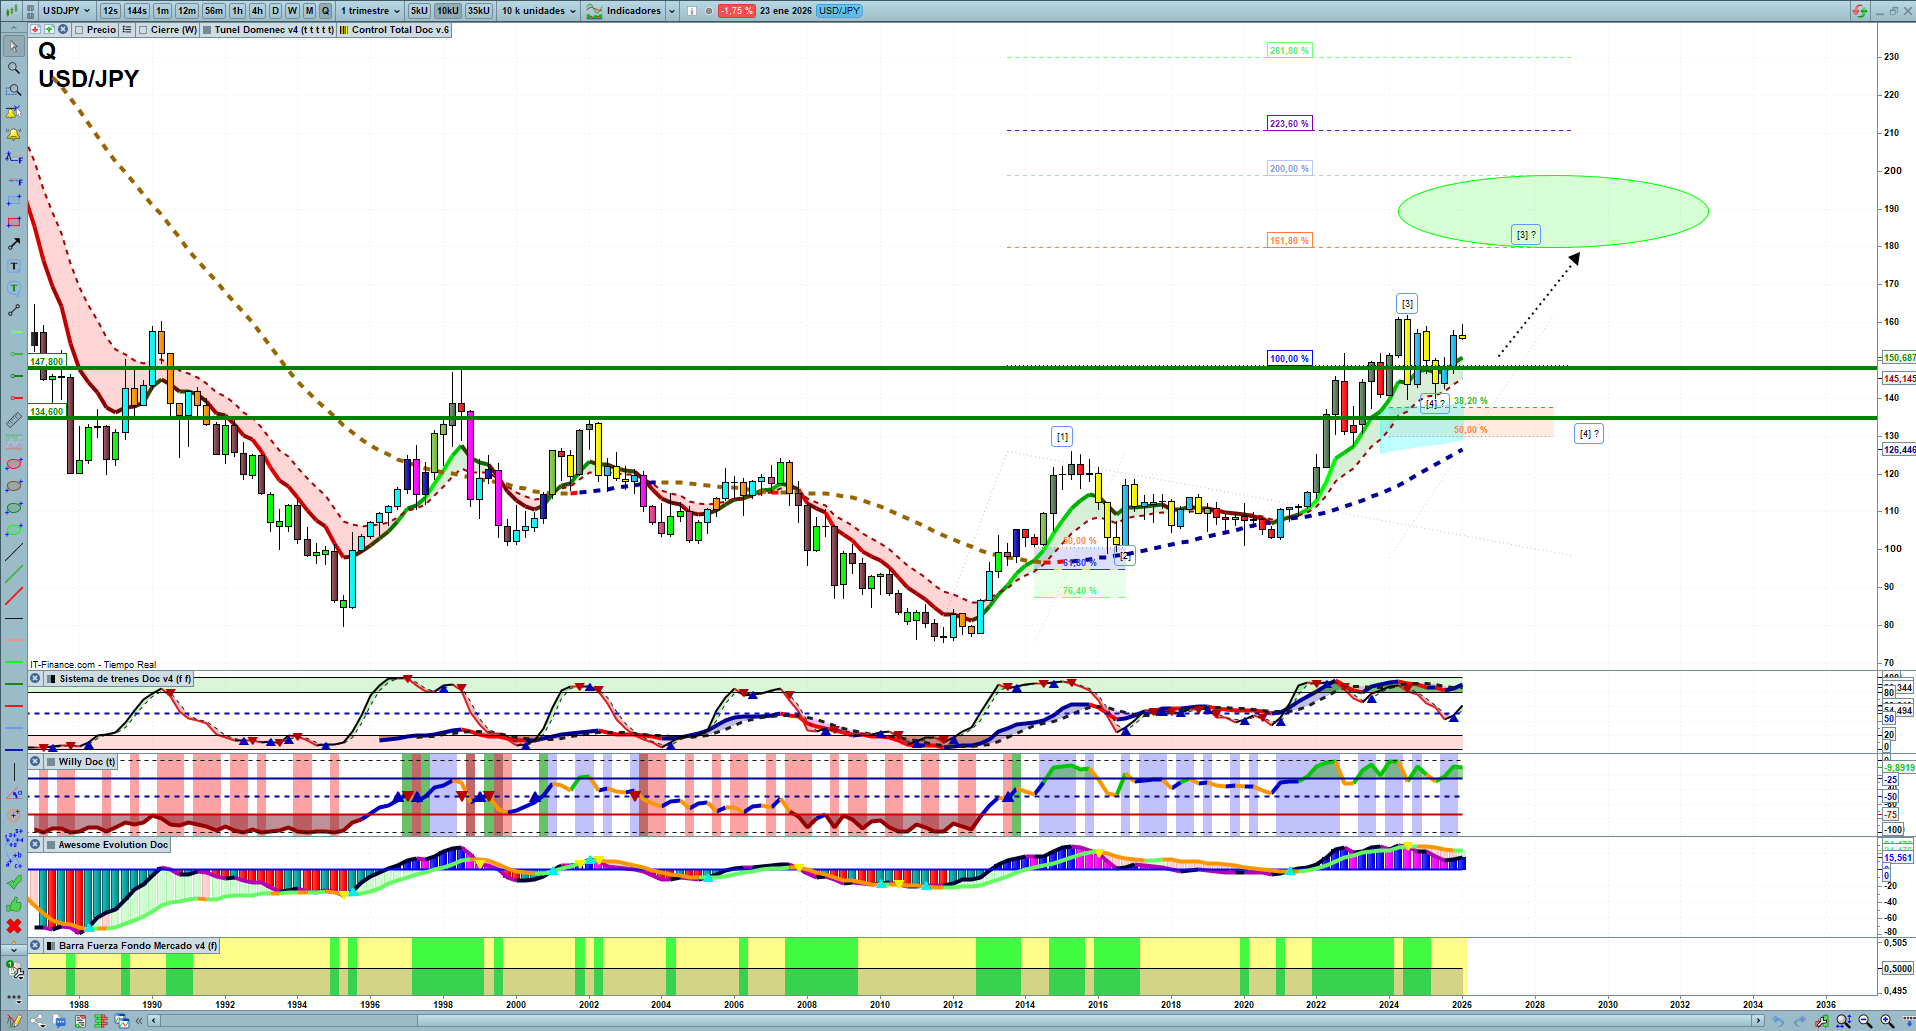Switch to the 4h timeframe
The width and height of the screenshot is (1916, 1031).
click(x=257, y=11)
